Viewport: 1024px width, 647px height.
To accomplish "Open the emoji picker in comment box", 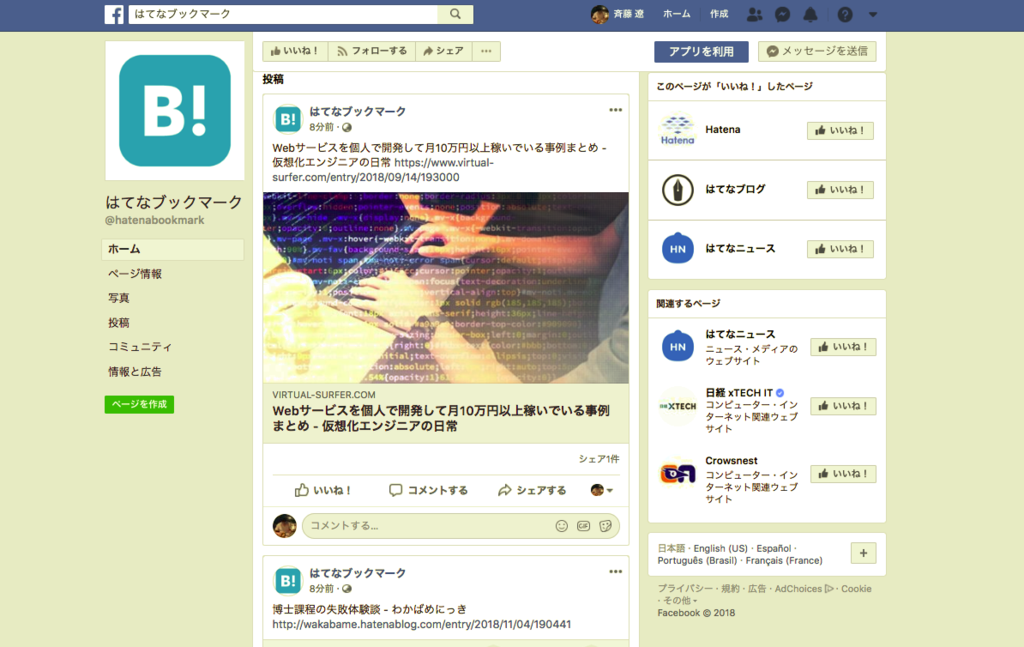I will 562,526.
